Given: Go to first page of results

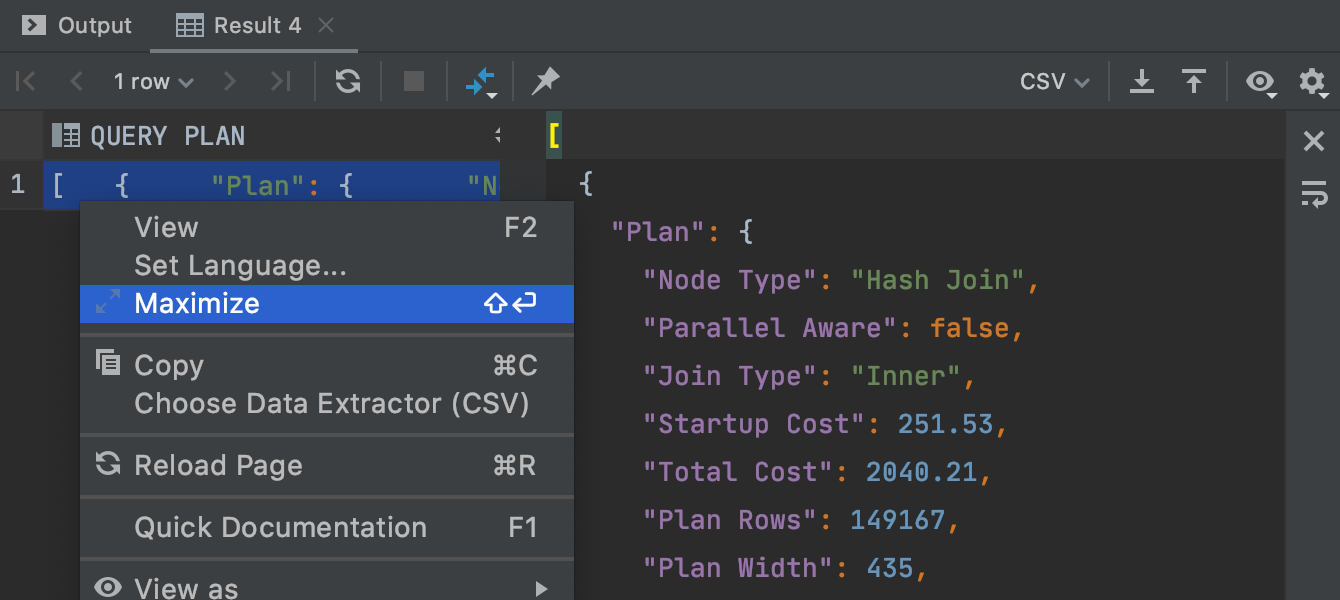Looking at the screenshot, I should (x=26, y=81).
